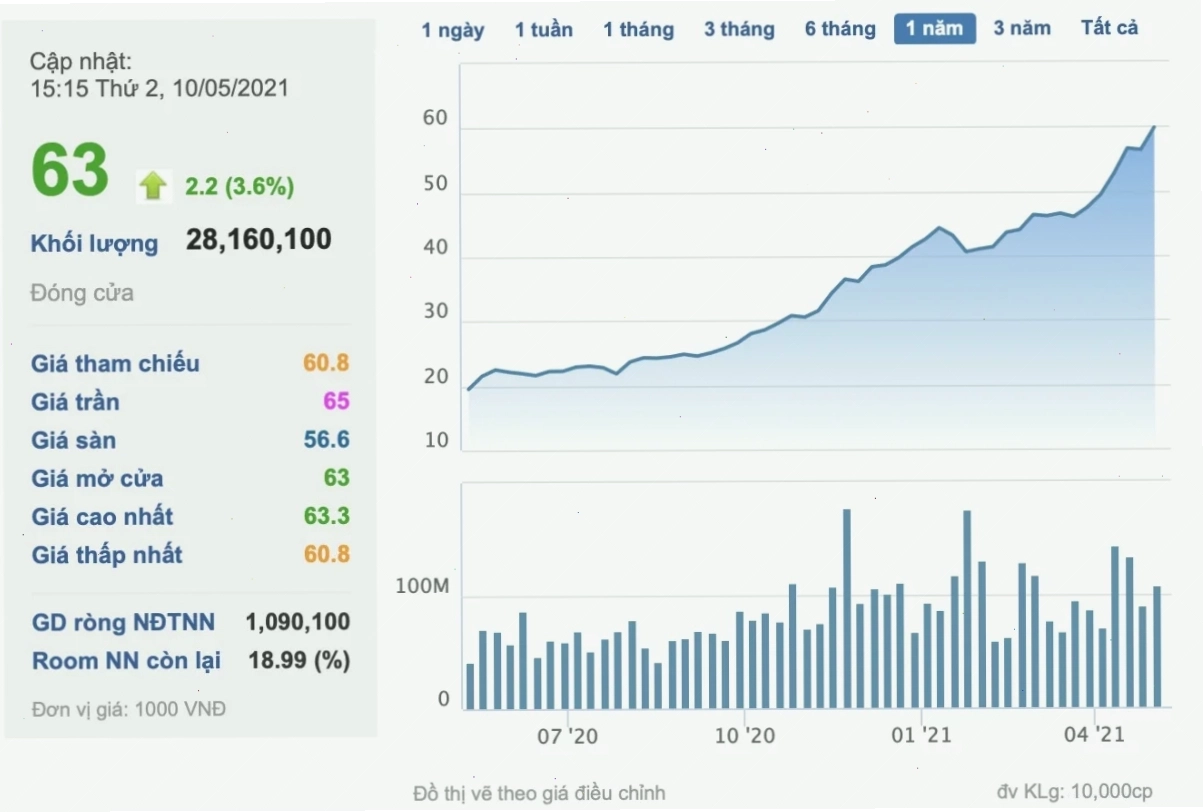
Task: Select the Giá tham chiếu row
Action: click(190, 363)
